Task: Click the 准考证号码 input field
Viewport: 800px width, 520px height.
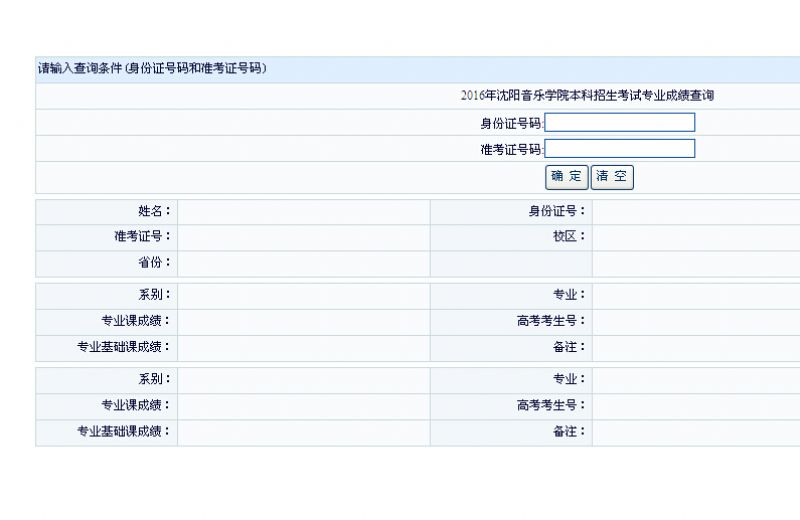Action: coord(619,149)
